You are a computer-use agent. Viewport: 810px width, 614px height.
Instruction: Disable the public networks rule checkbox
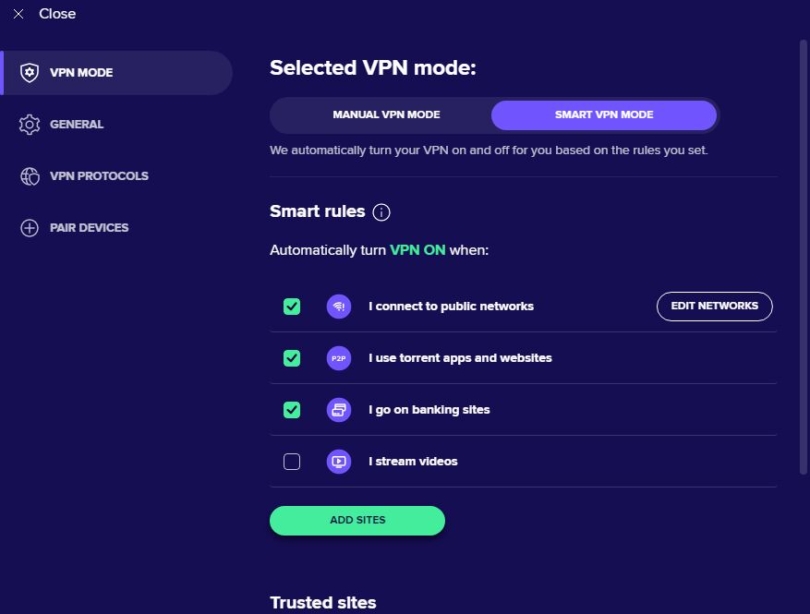[291, 306]
